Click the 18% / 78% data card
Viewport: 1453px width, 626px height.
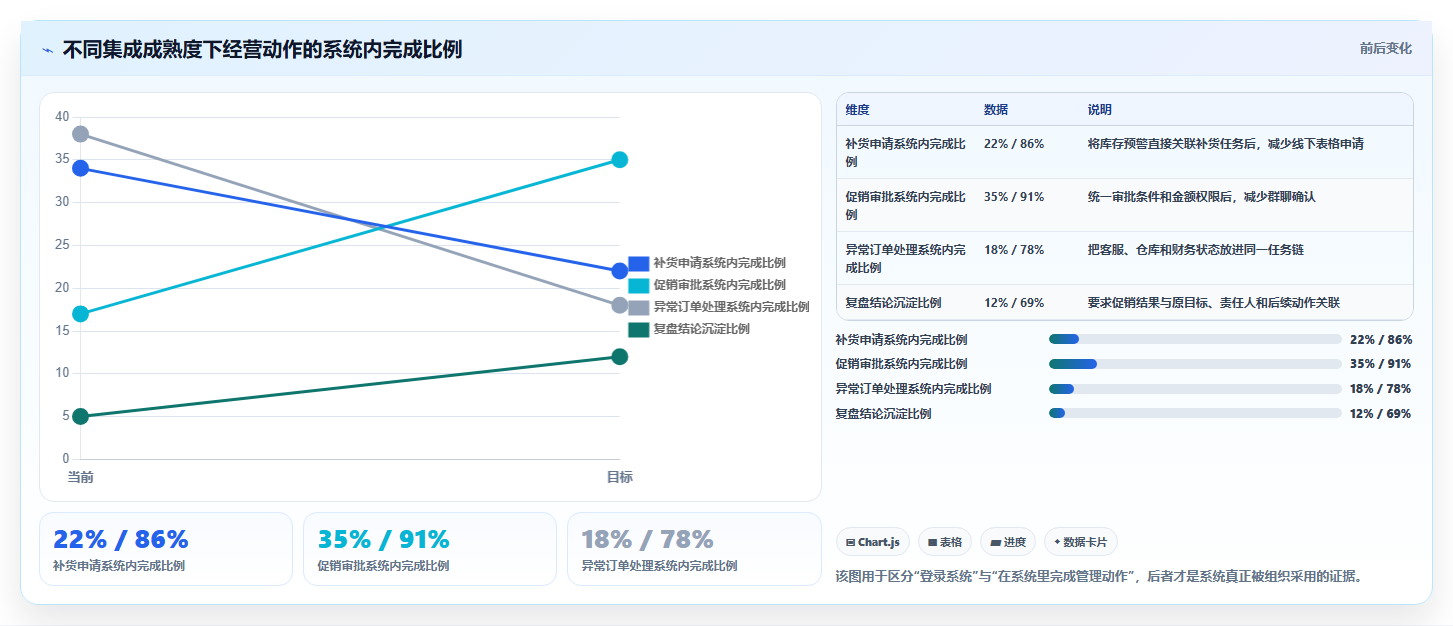point(694,549)
